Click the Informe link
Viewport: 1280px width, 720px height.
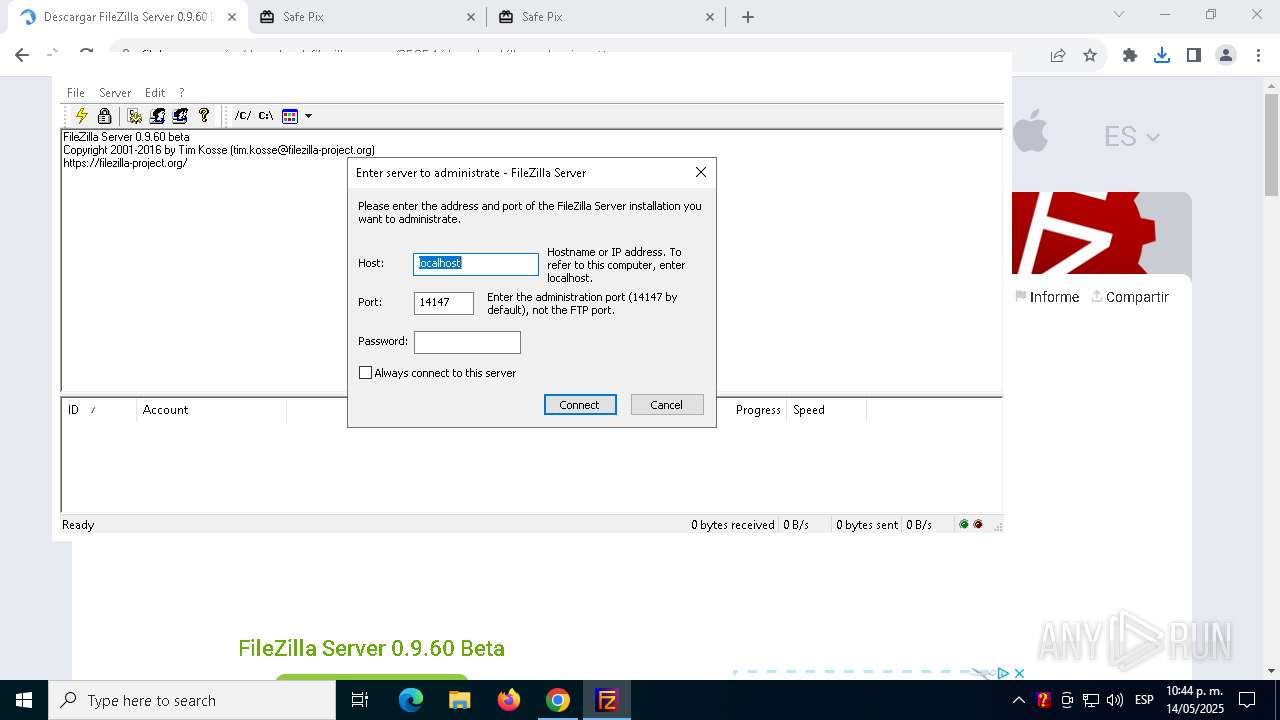1047,297
